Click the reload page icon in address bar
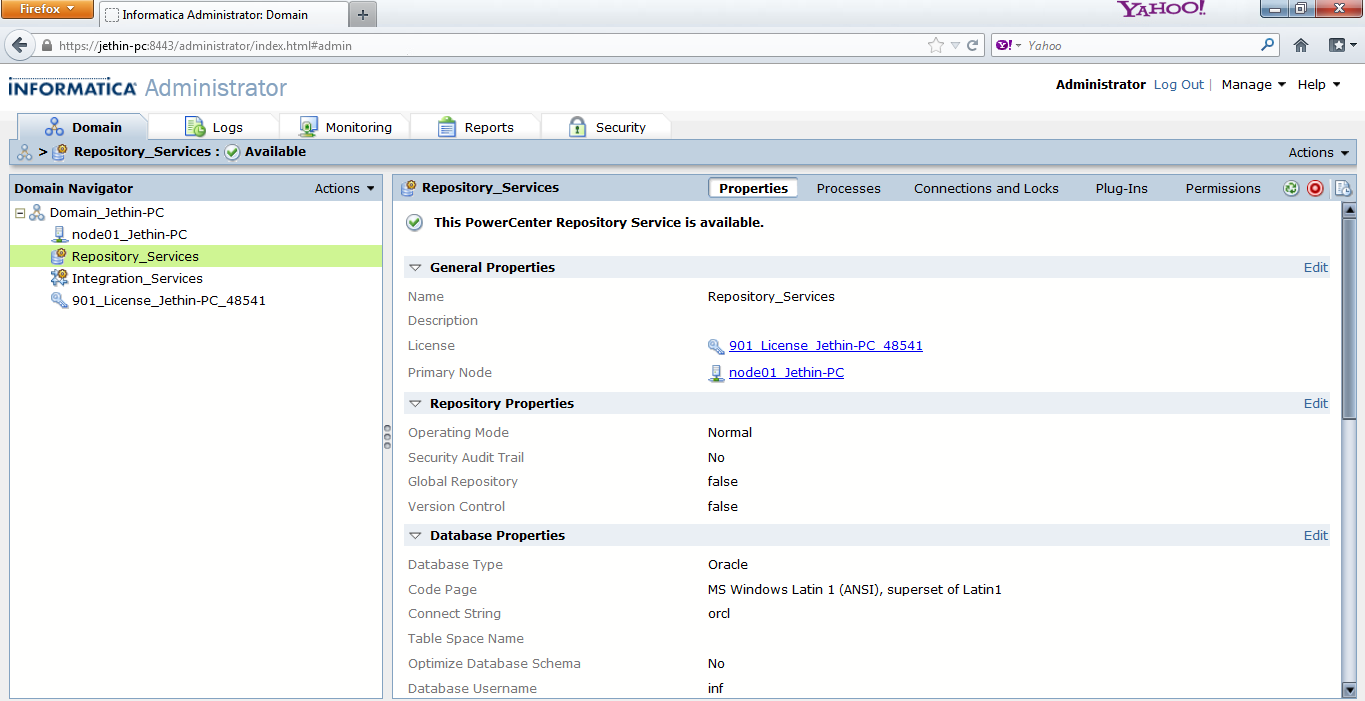1365x701 pixels. (972, 45)
